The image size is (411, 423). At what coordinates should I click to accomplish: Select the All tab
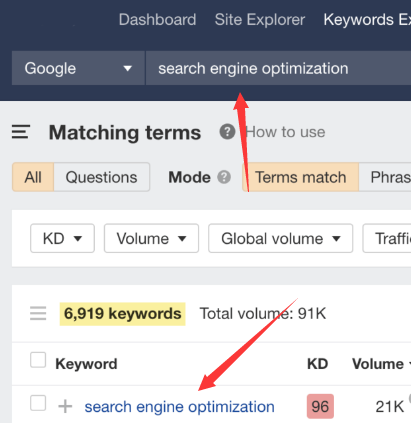point(33,177)
